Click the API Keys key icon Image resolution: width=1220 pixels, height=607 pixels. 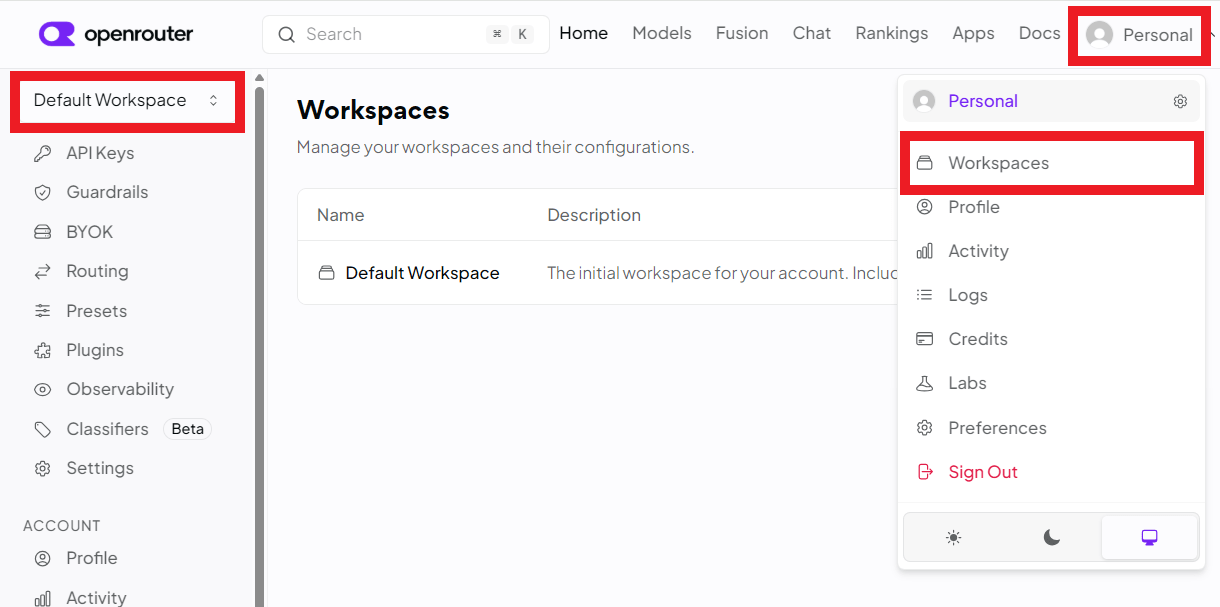(42, 153)
